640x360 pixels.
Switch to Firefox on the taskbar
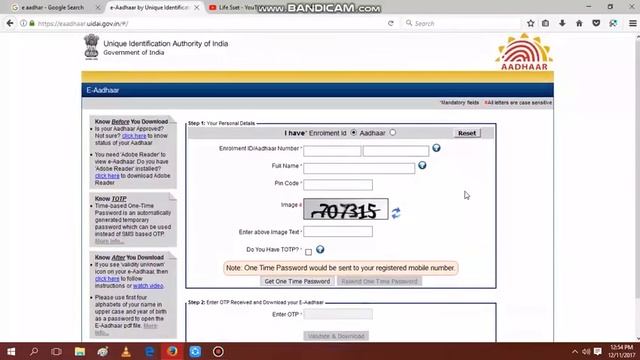tap(172, 351)
